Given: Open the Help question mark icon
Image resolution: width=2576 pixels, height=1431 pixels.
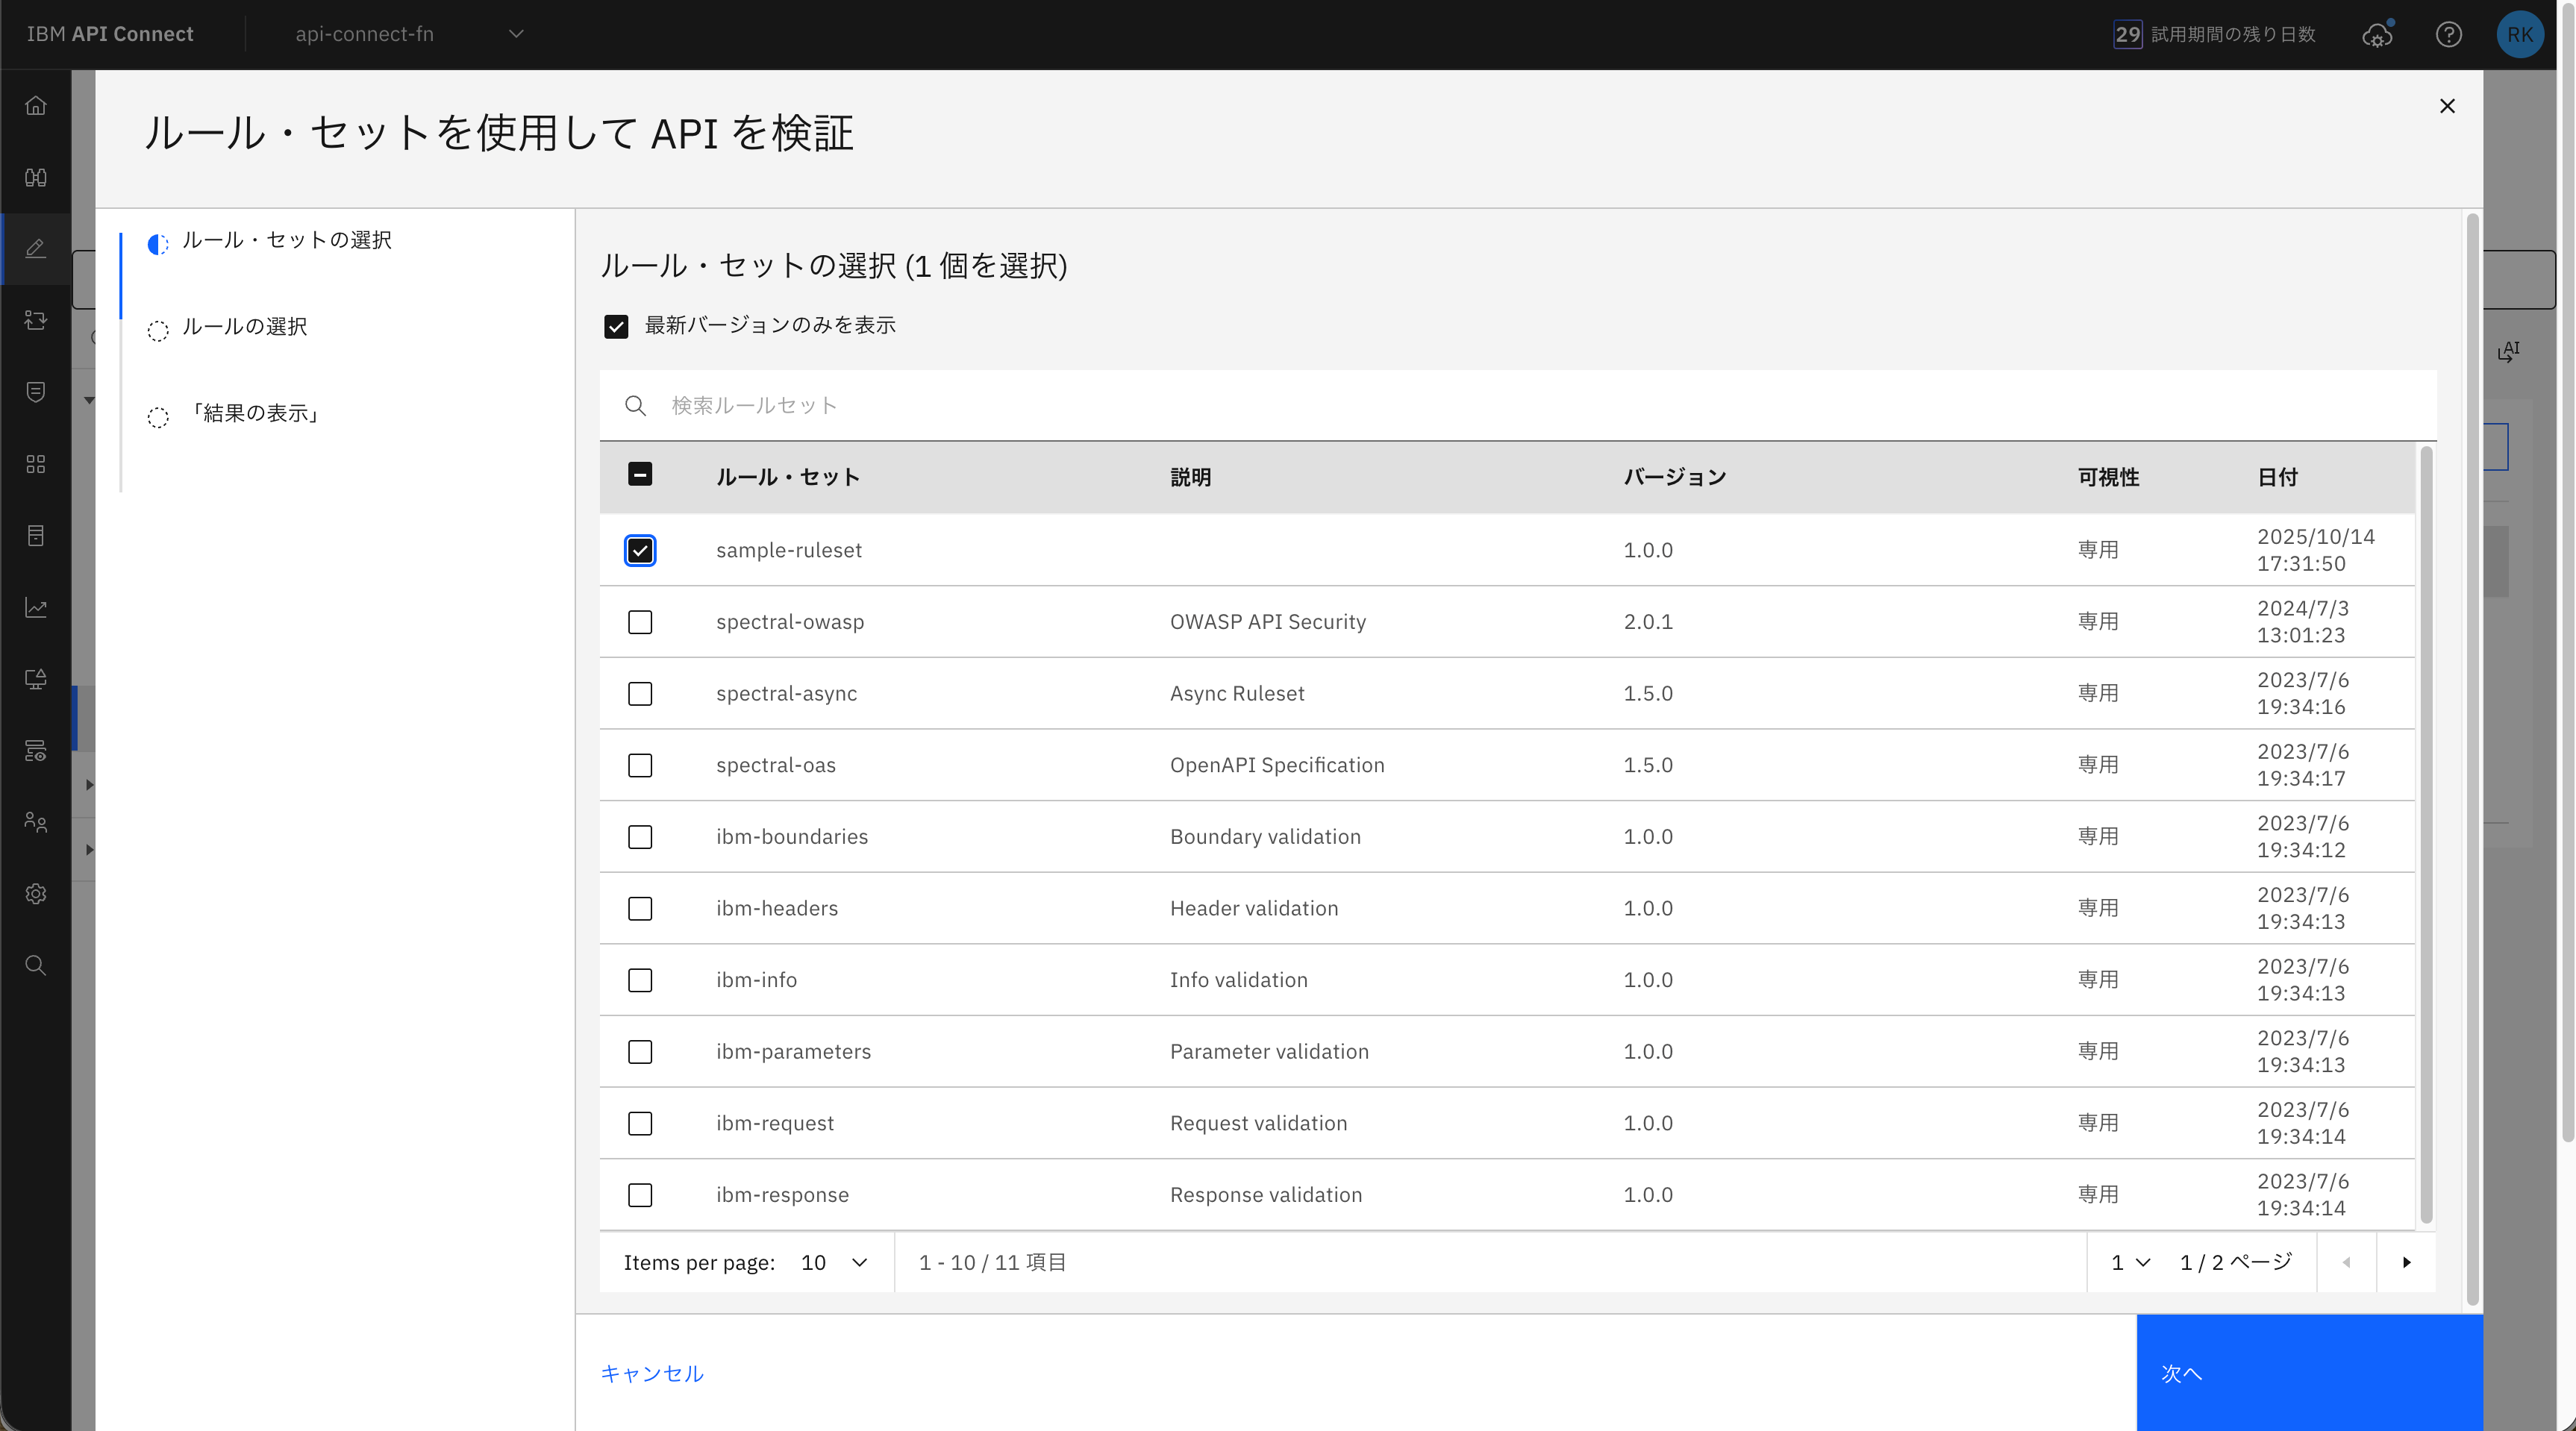Looking at the screenshot, I should pos(2448,35).
